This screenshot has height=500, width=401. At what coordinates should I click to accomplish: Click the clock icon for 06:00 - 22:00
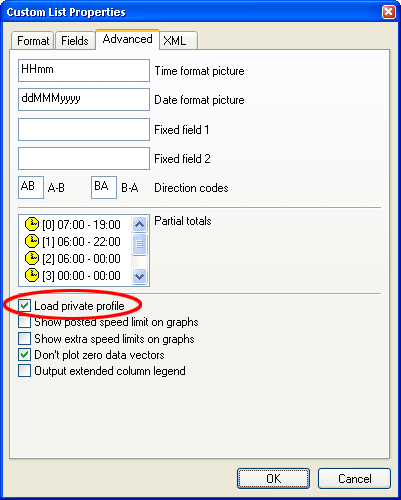click(x=32, y=241)
